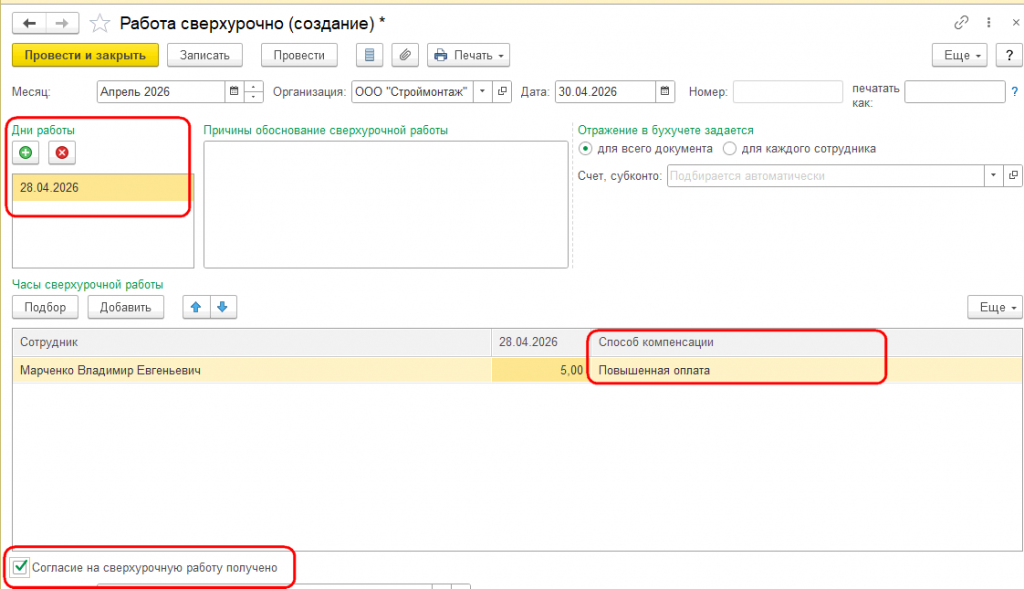
Task: Add a work day with green plus
Action: [x=25, y=153]
